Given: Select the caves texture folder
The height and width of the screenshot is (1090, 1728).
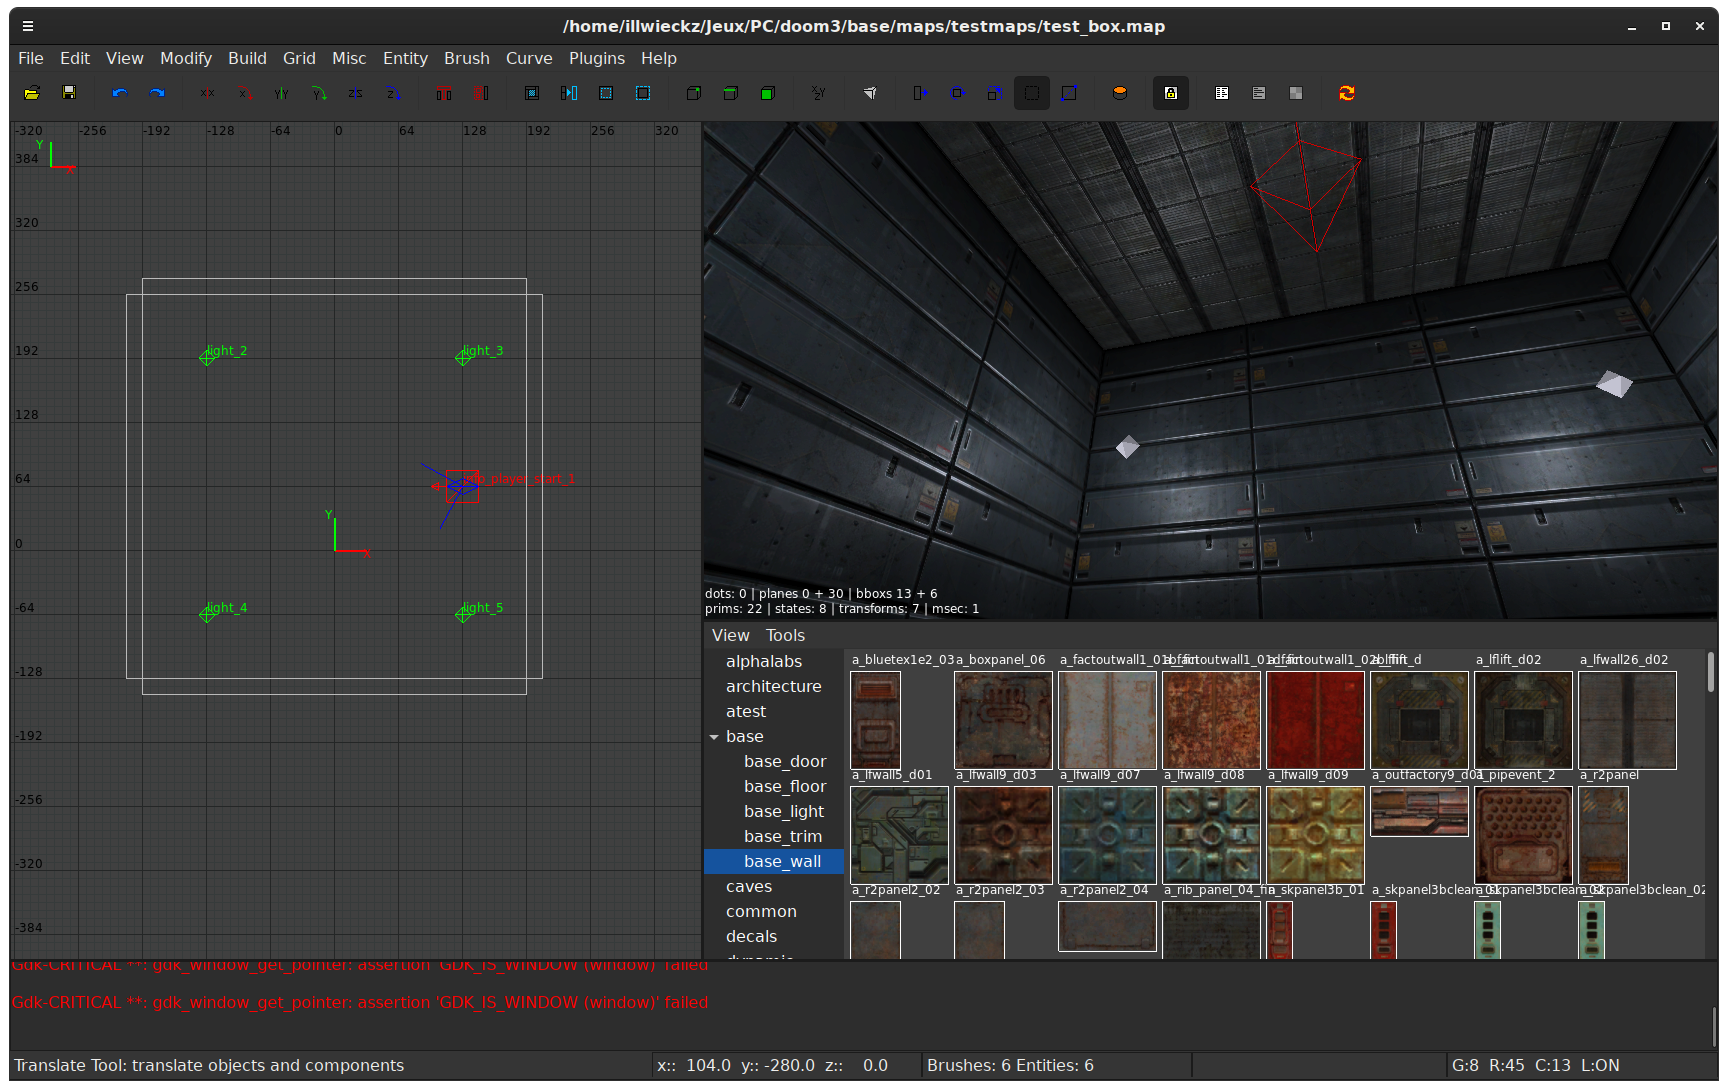Looking at the screenshot, I should 749,886.
